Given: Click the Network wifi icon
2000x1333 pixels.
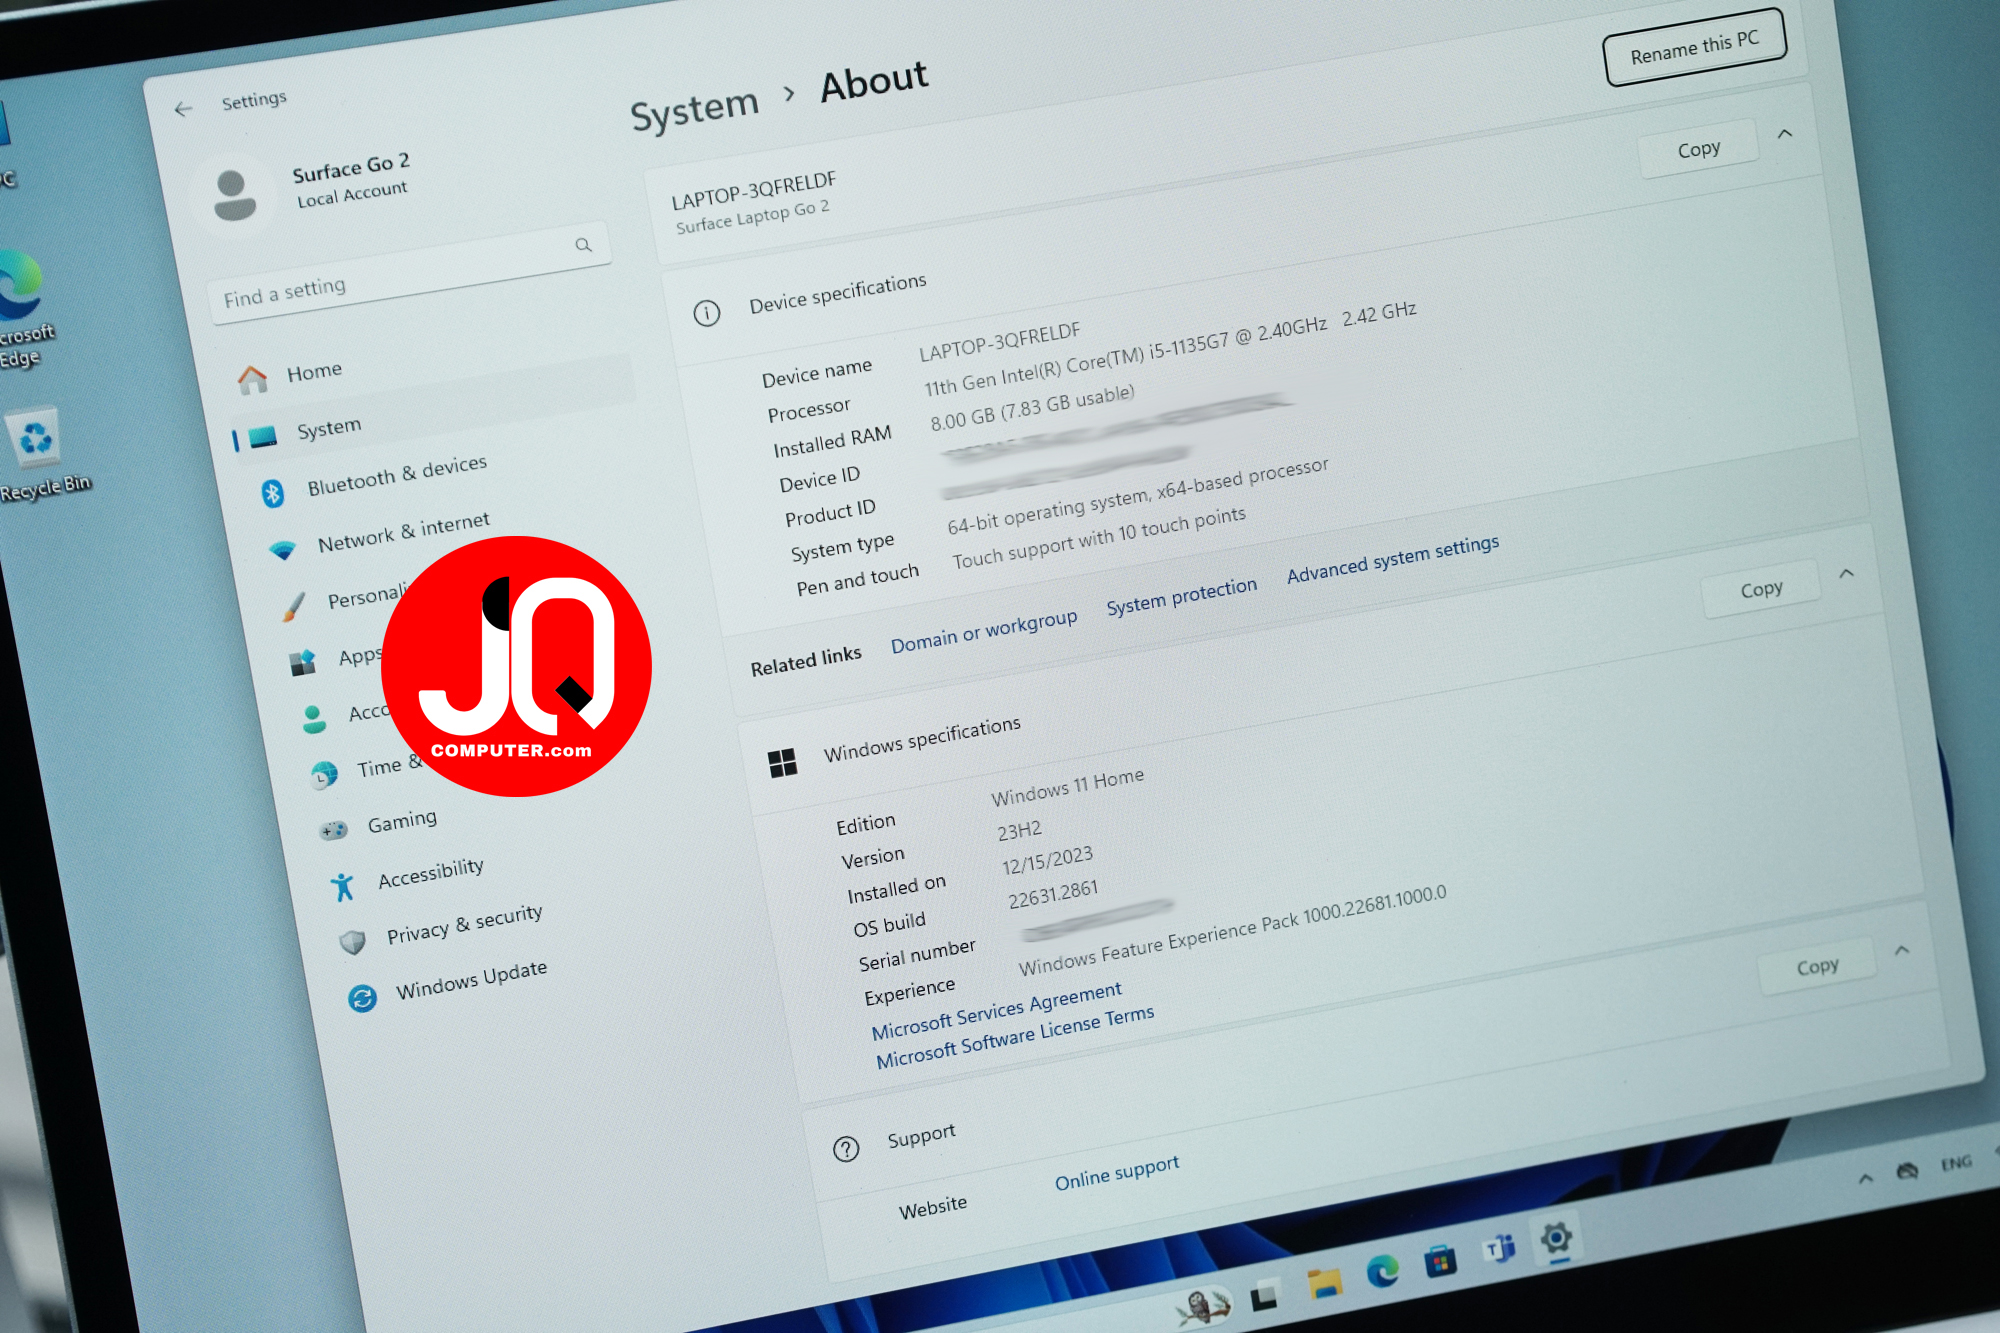Looking at the screenshot, I should coord(283,550).
